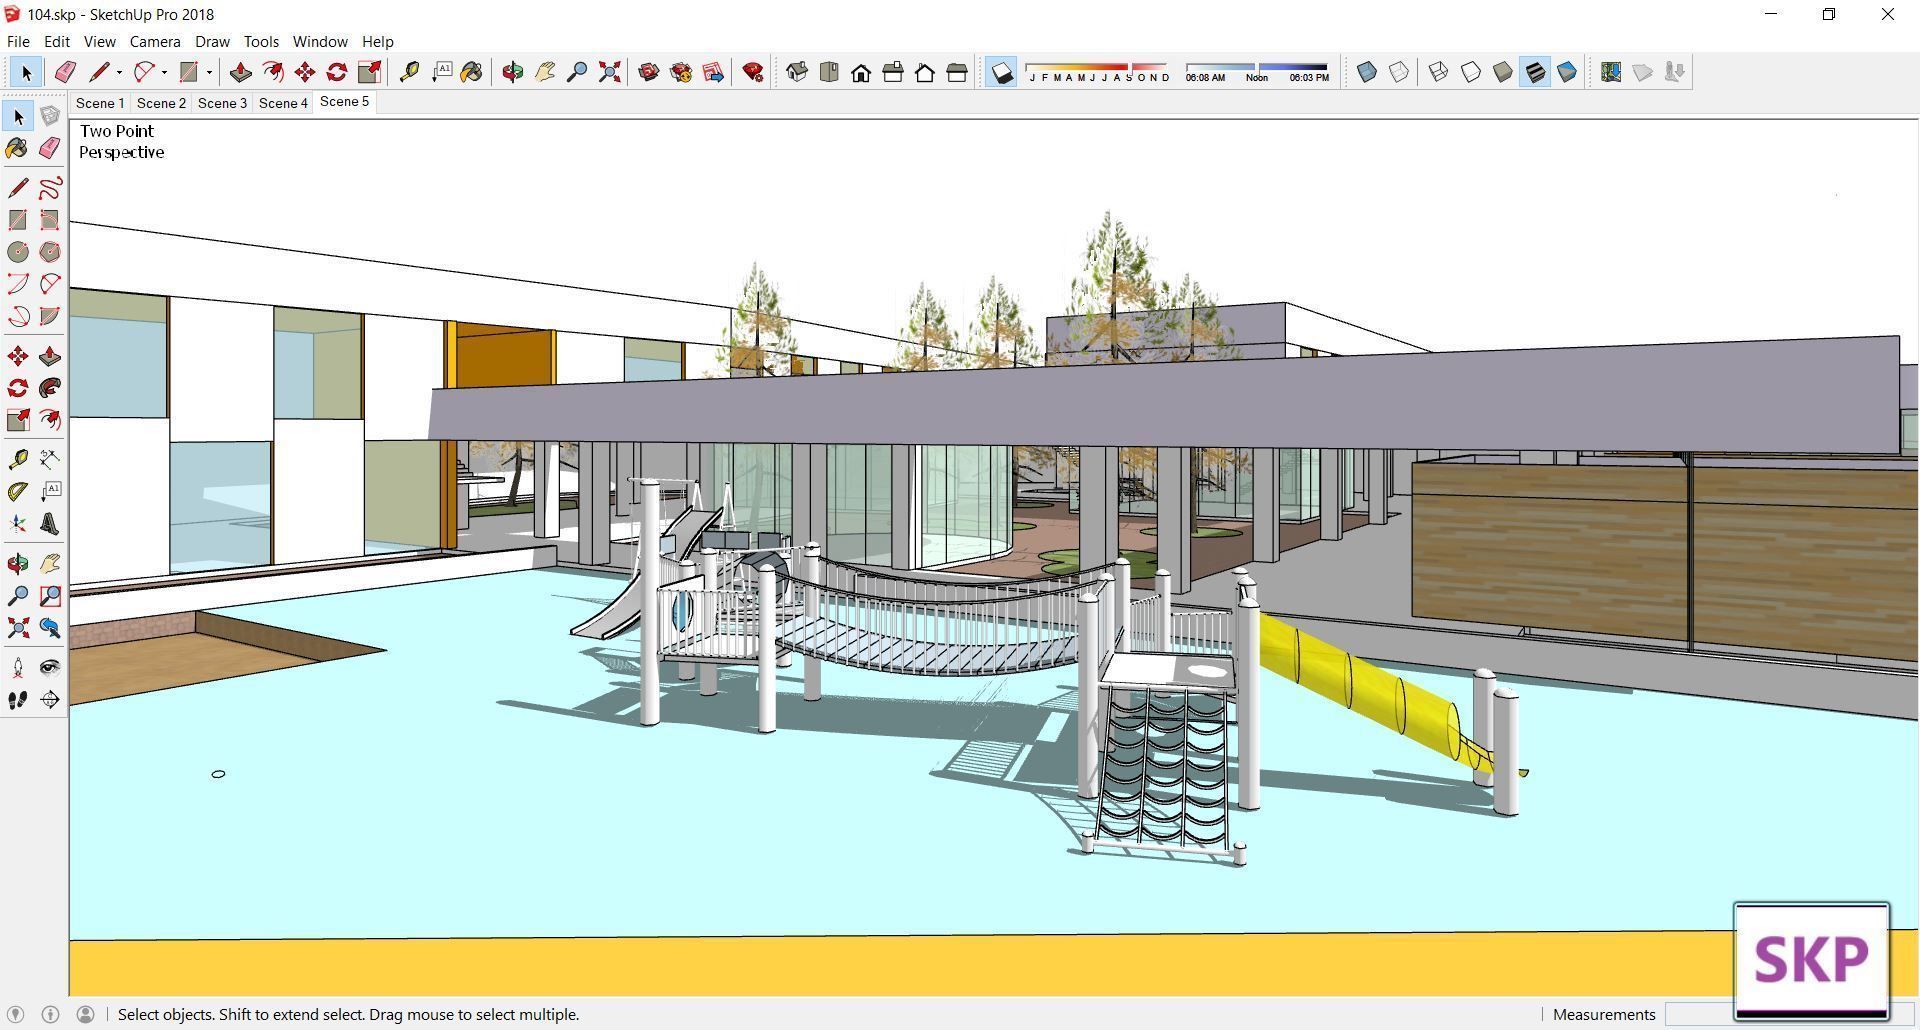This screenshot has height=1030, width=1920.
Task: Switch to Top standard view
Action: click(829, 72)
